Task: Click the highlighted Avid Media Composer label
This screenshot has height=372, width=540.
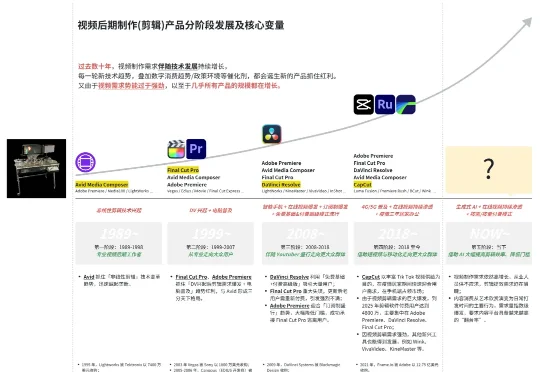Action: (102, 185)
